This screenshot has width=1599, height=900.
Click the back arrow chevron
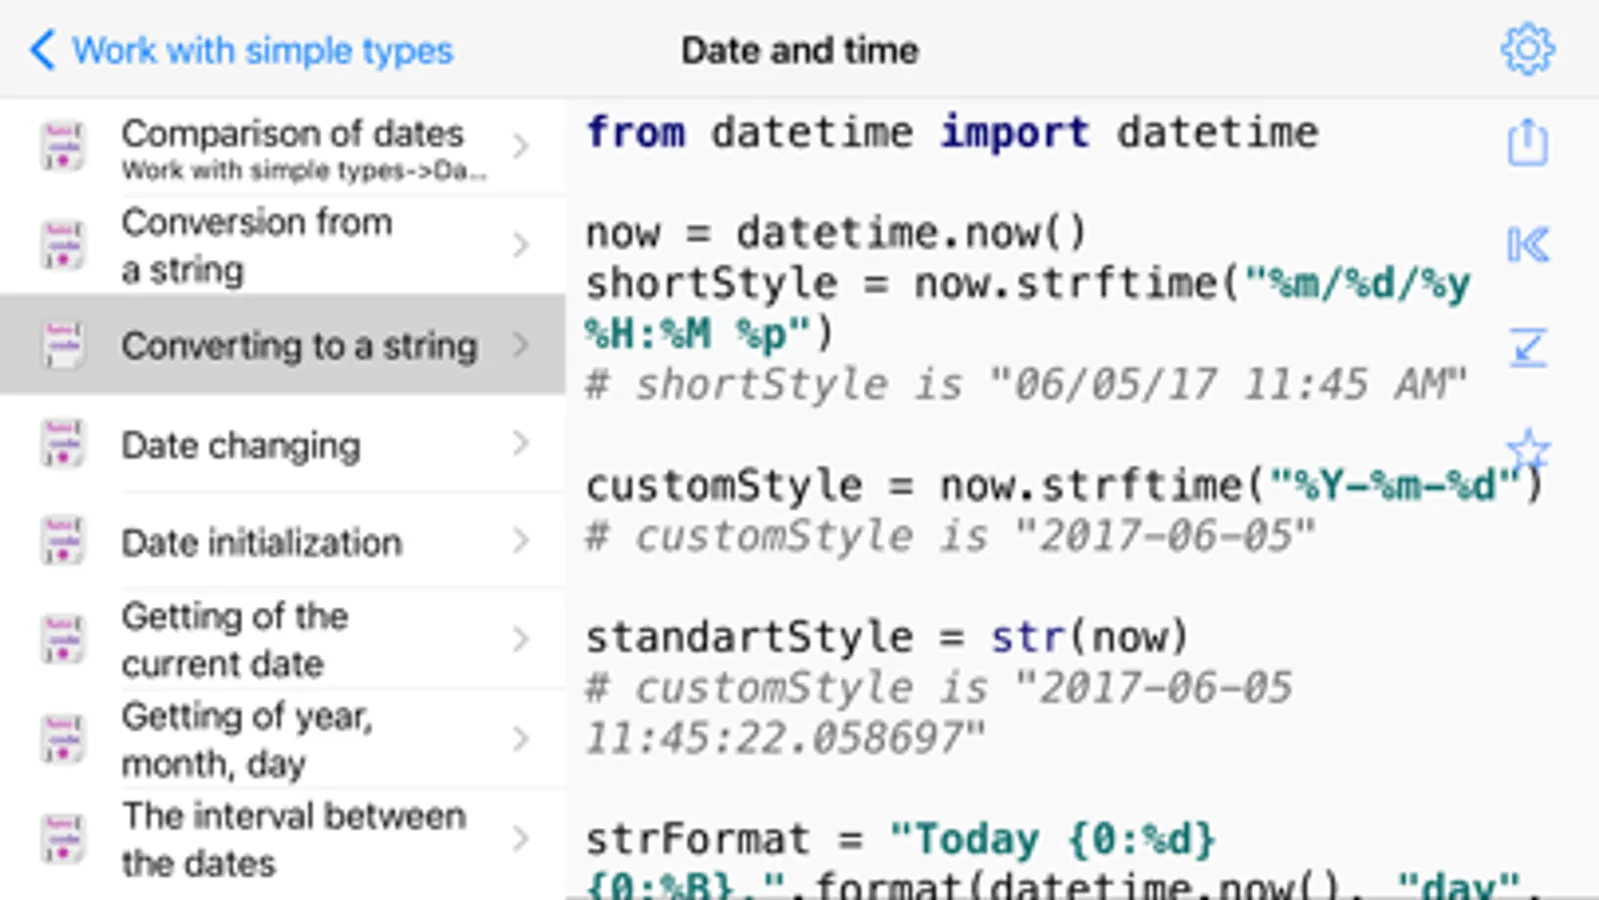[42, 49]
